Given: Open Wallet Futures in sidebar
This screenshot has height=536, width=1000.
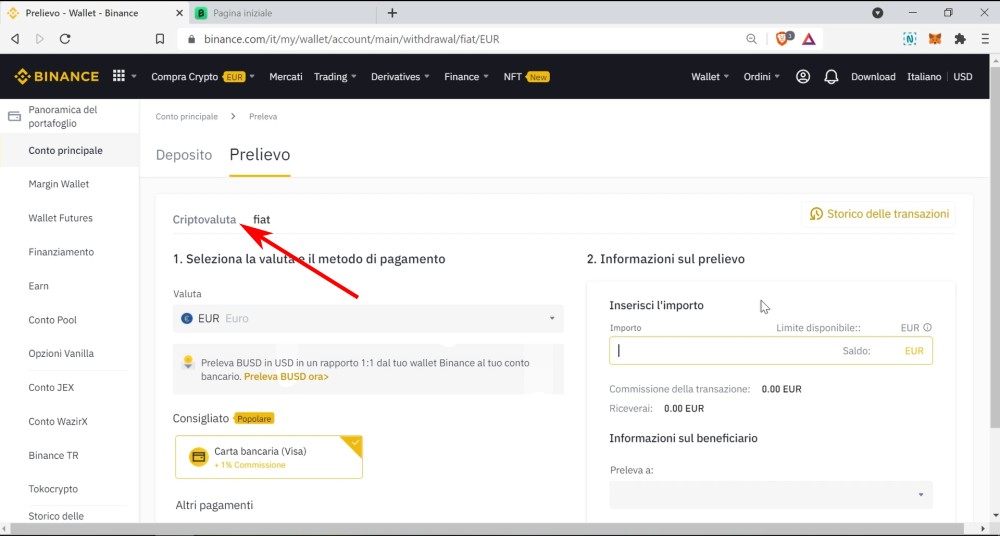Looking at the screenshot, I should pyautogui.click(x=61, y=218).
